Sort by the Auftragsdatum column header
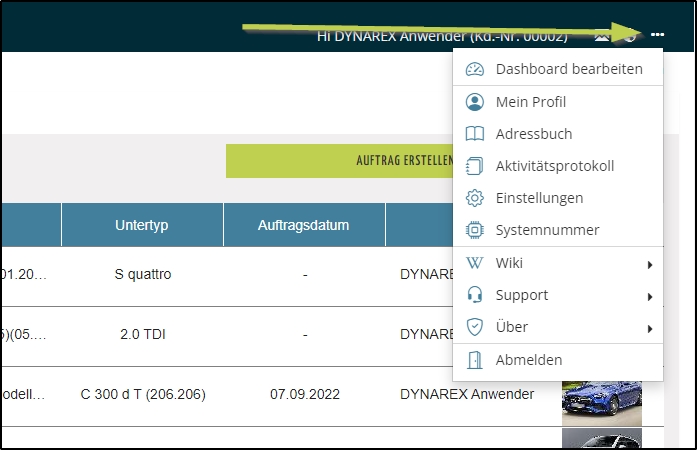The width and height of the screenshot is (697, 450). pos(303,225)
